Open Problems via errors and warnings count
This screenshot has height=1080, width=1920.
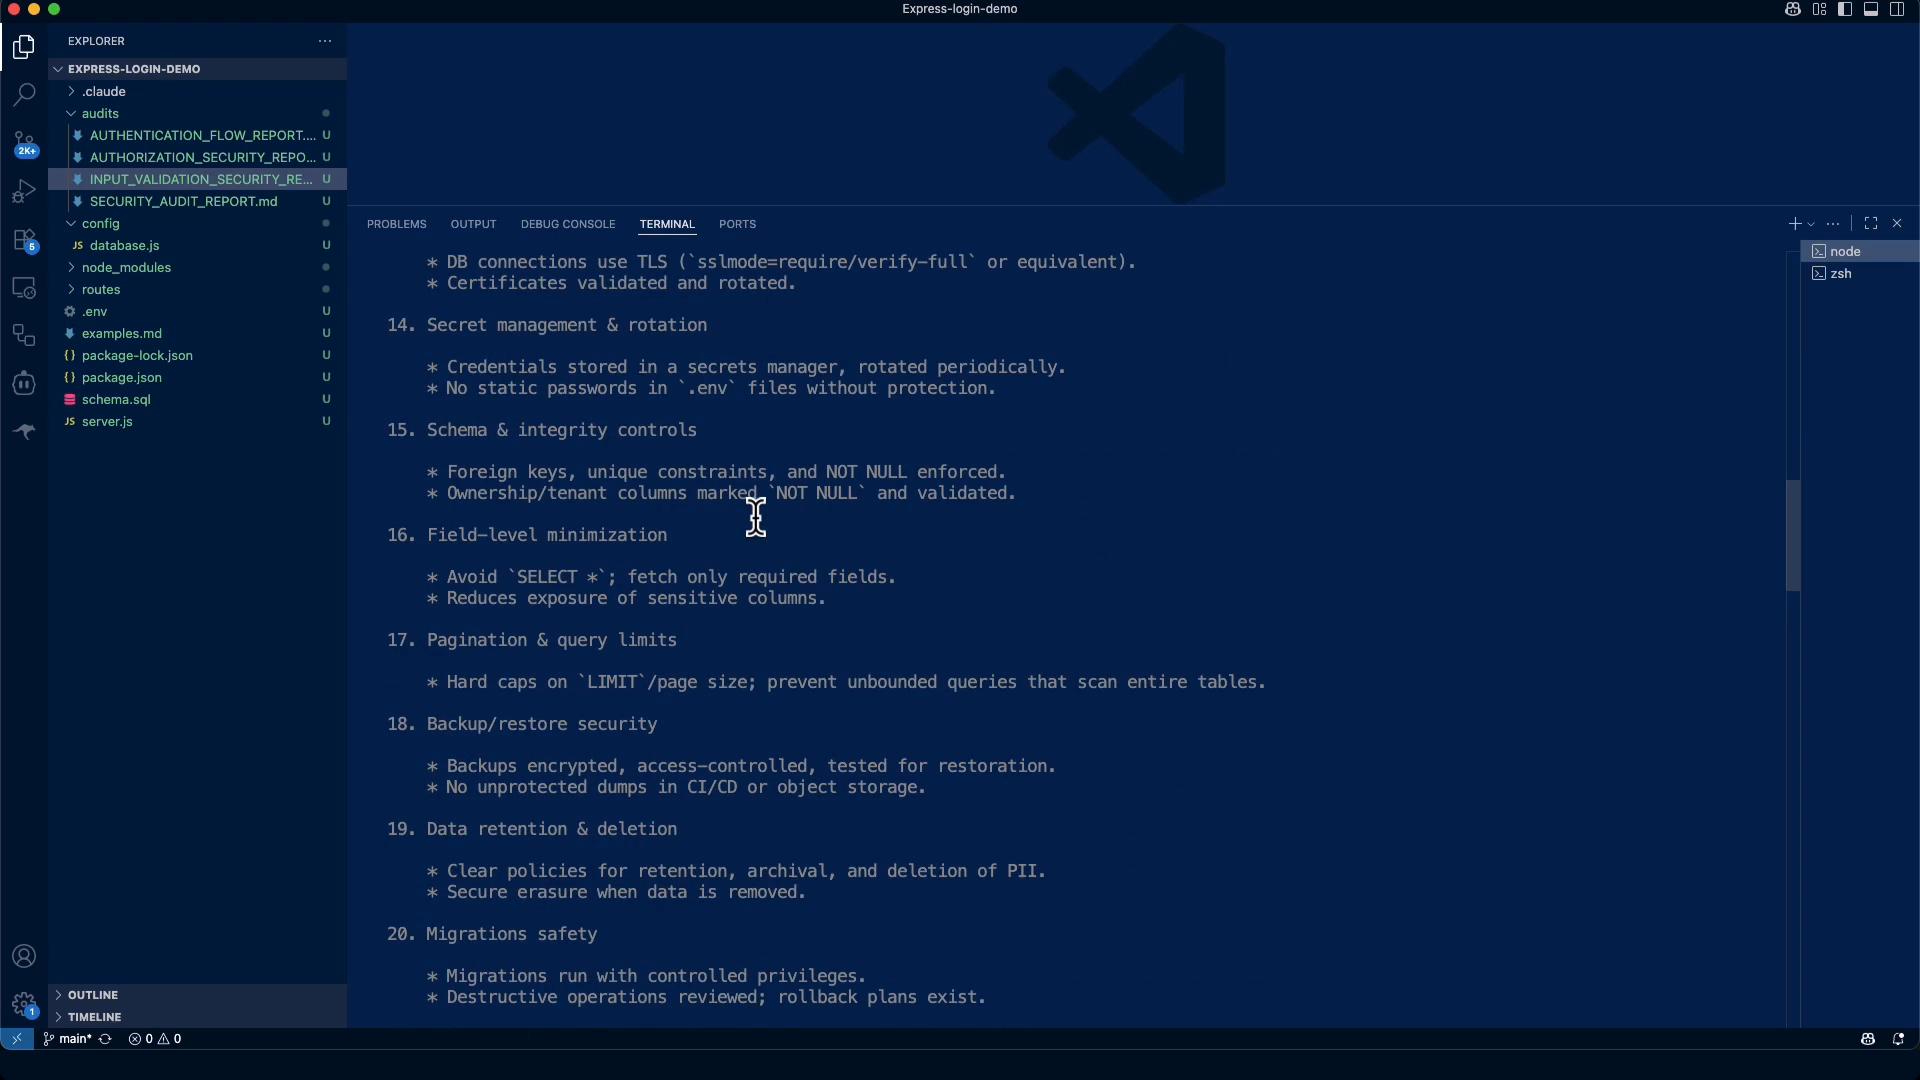155,1039
